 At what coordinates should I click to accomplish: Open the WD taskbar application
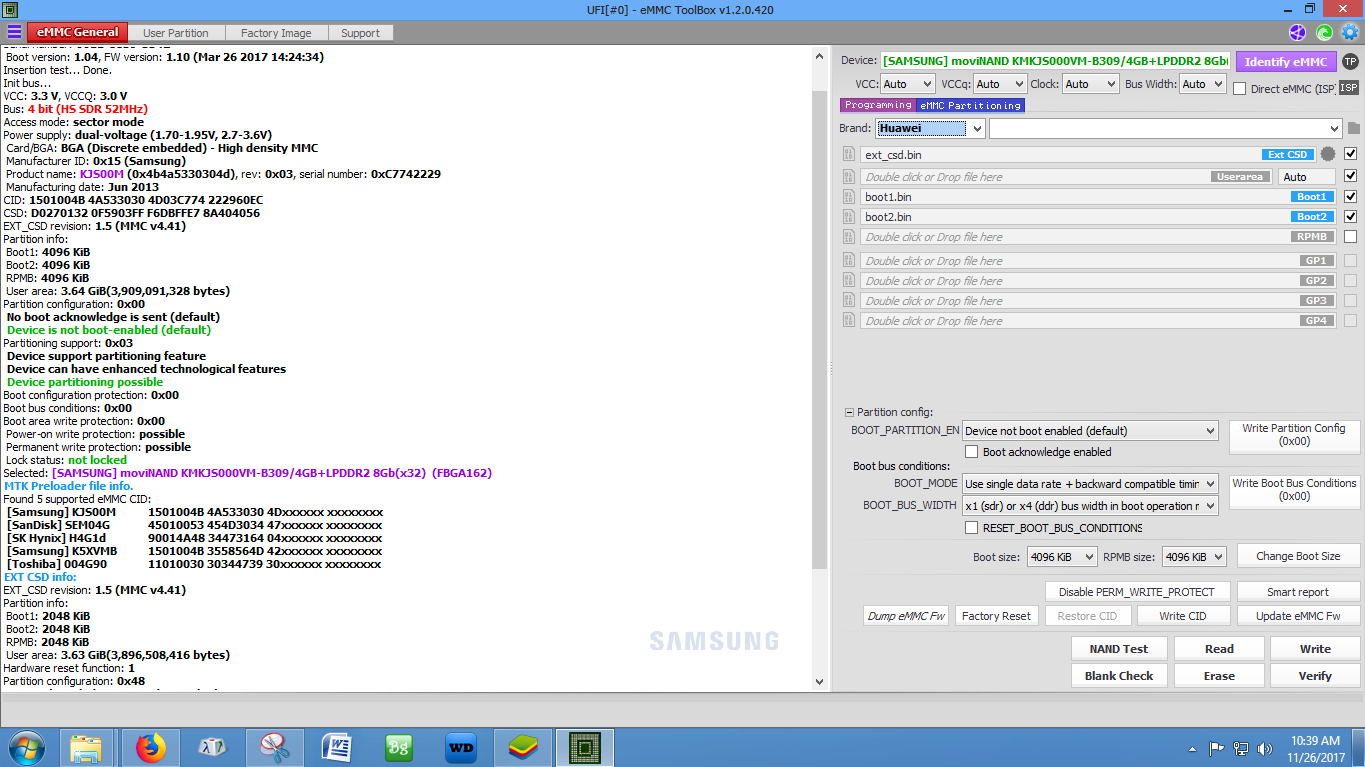pos(461,747)
